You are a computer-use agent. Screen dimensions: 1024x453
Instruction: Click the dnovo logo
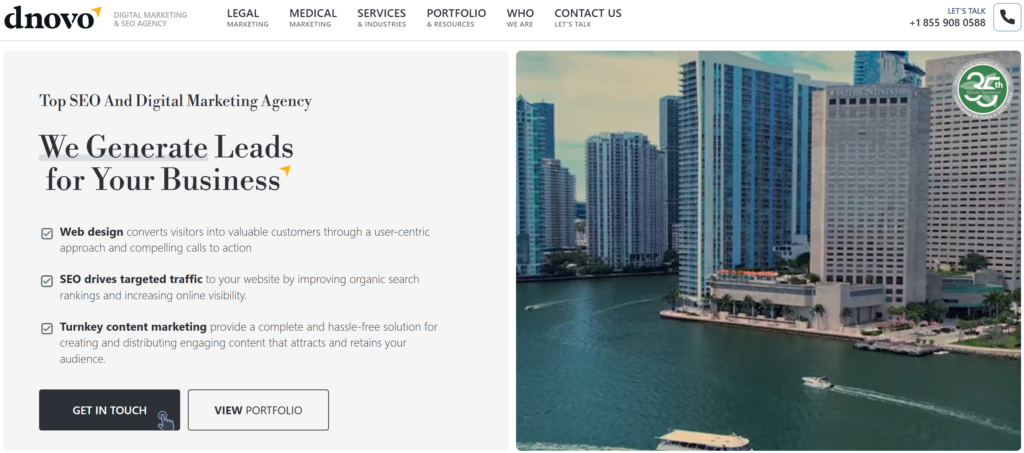point(52,18)
